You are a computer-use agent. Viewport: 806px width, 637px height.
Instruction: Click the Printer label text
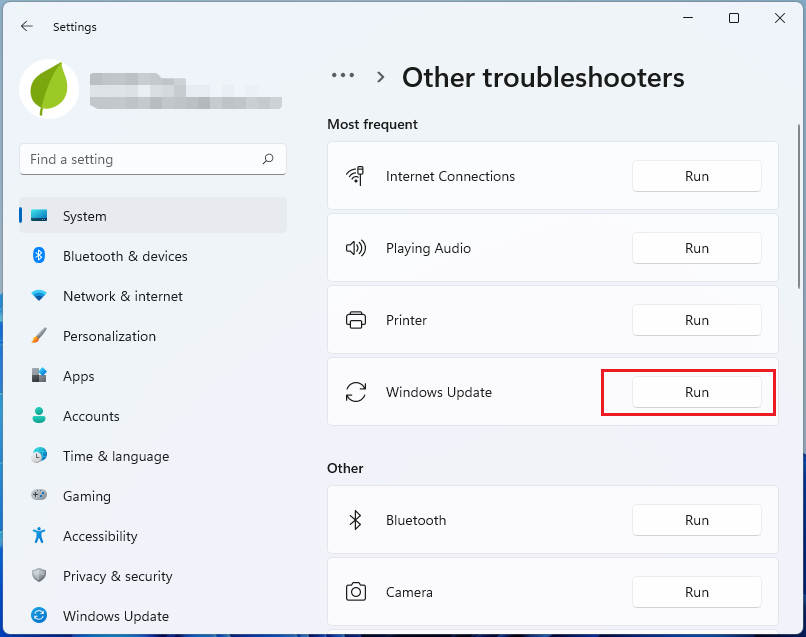point(406,320)
